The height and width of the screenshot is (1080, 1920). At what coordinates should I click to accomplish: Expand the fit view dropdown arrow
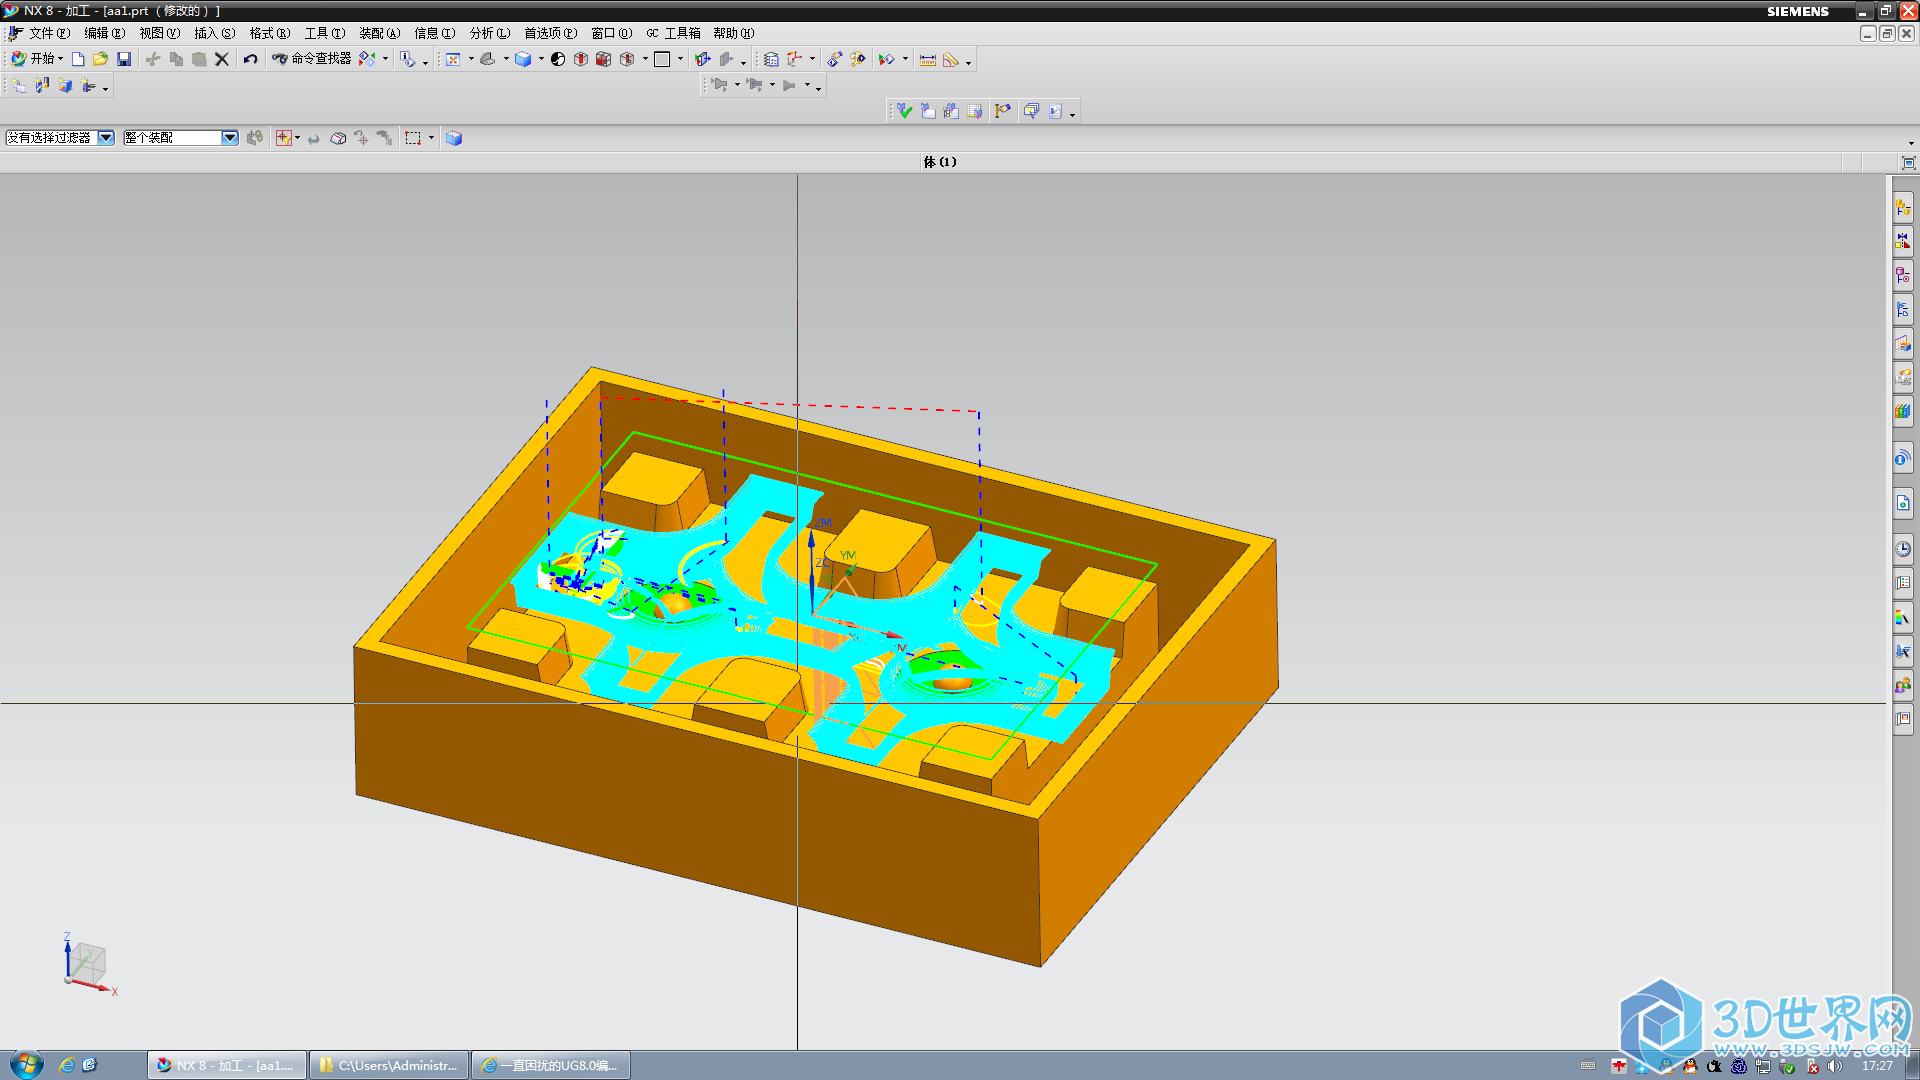(x=471, y=59)
